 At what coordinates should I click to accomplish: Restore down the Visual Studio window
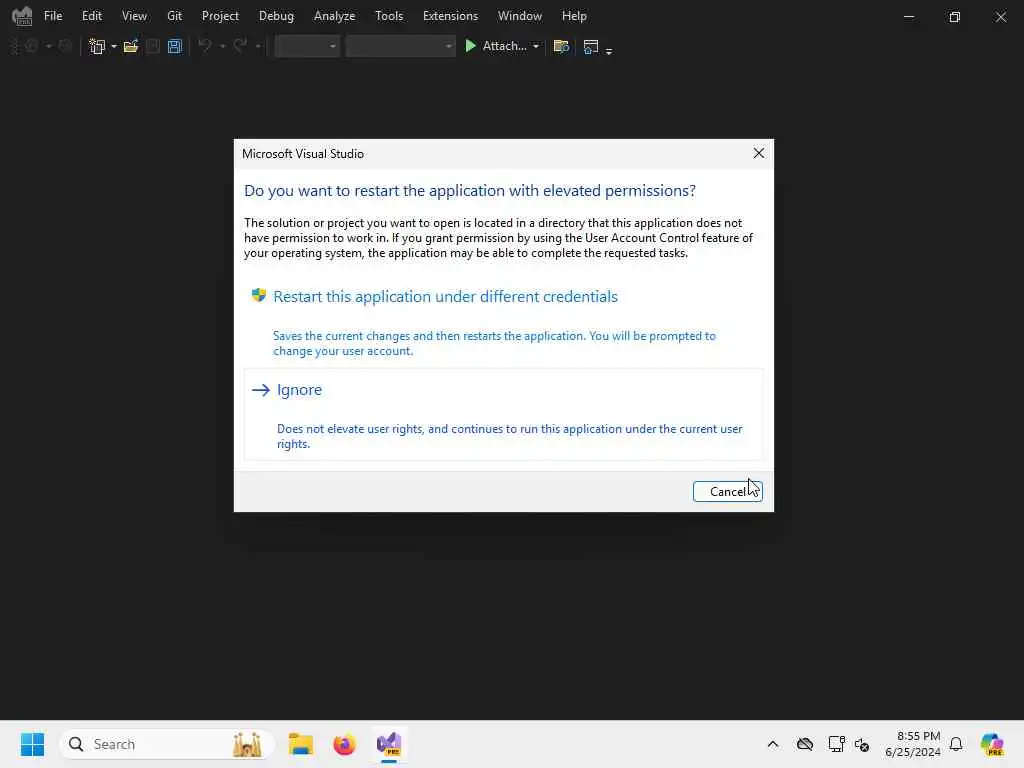[954, 16]
